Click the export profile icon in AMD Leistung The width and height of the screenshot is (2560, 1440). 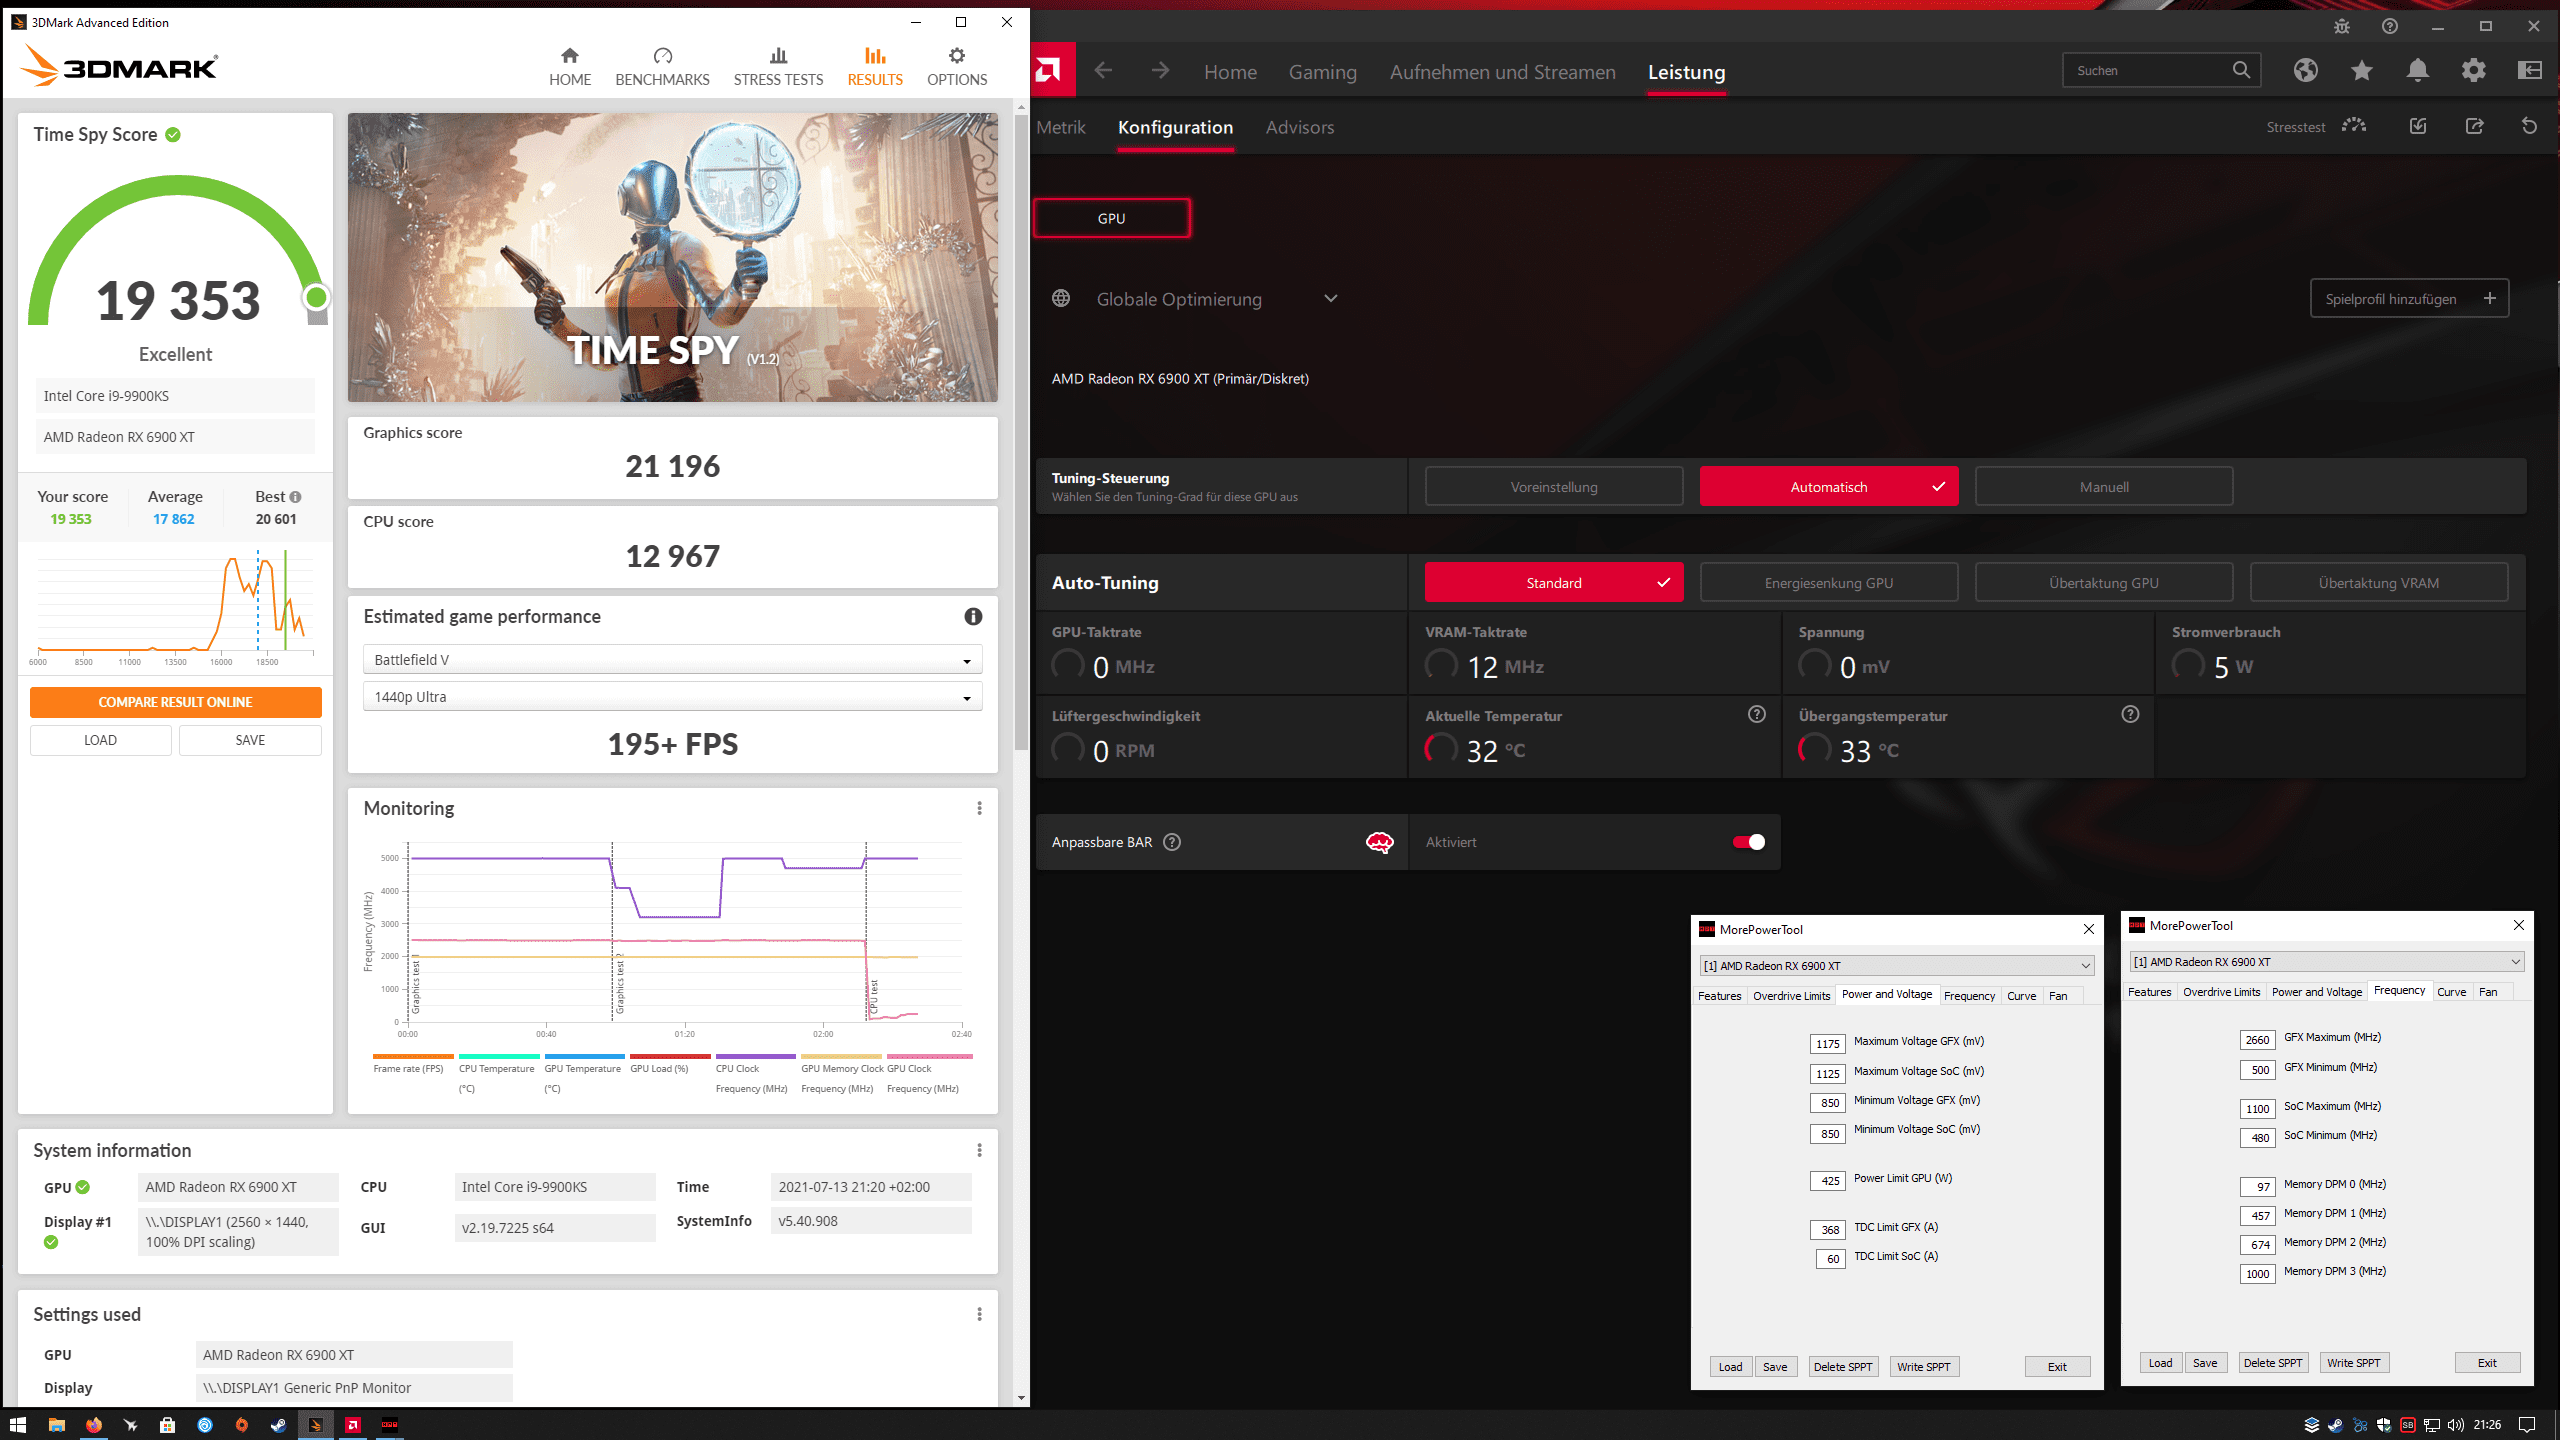click(x=2474, y=126)
